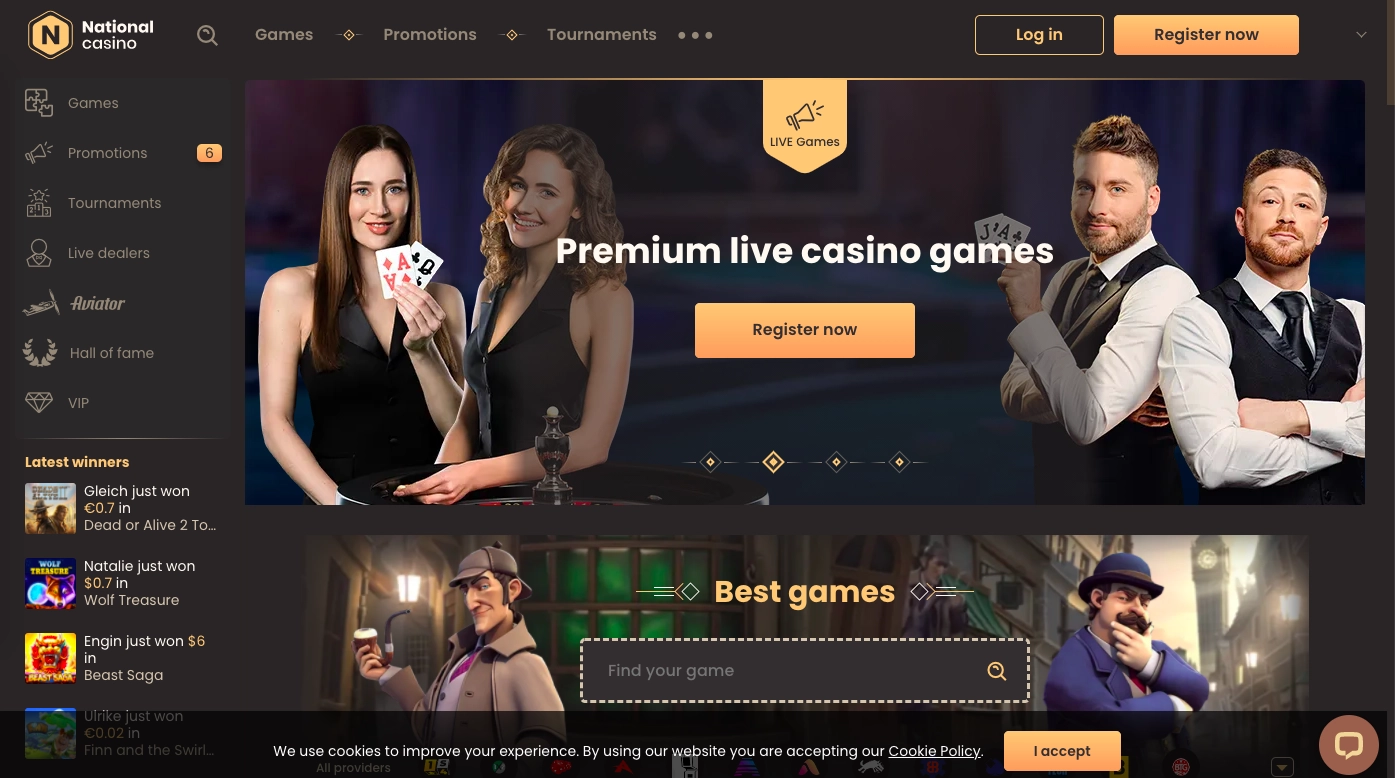This screenshot has width=1395, height=778.
Task: Open the Cookie Policy link
Action: tap(934, 751)
